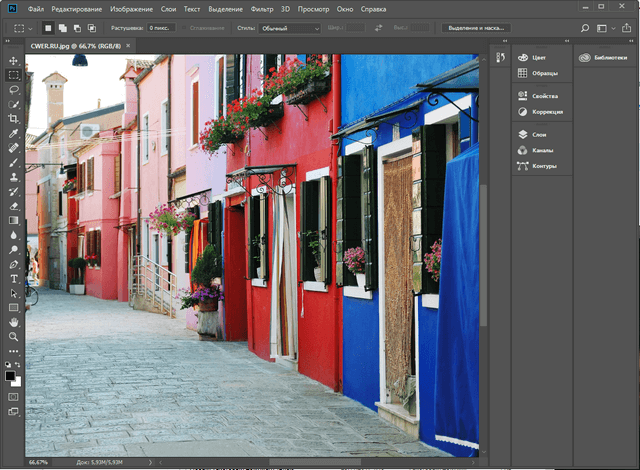Viewport: 640px width, 470px height.
Task: Select the Rectangular Marquee tool
Action: click(x=14, y=75)
